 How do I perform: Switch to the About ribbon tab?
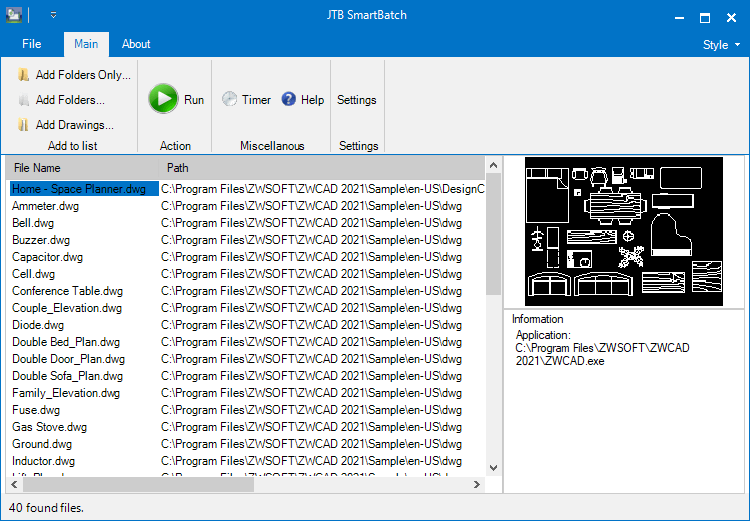(x=136, y=44)
